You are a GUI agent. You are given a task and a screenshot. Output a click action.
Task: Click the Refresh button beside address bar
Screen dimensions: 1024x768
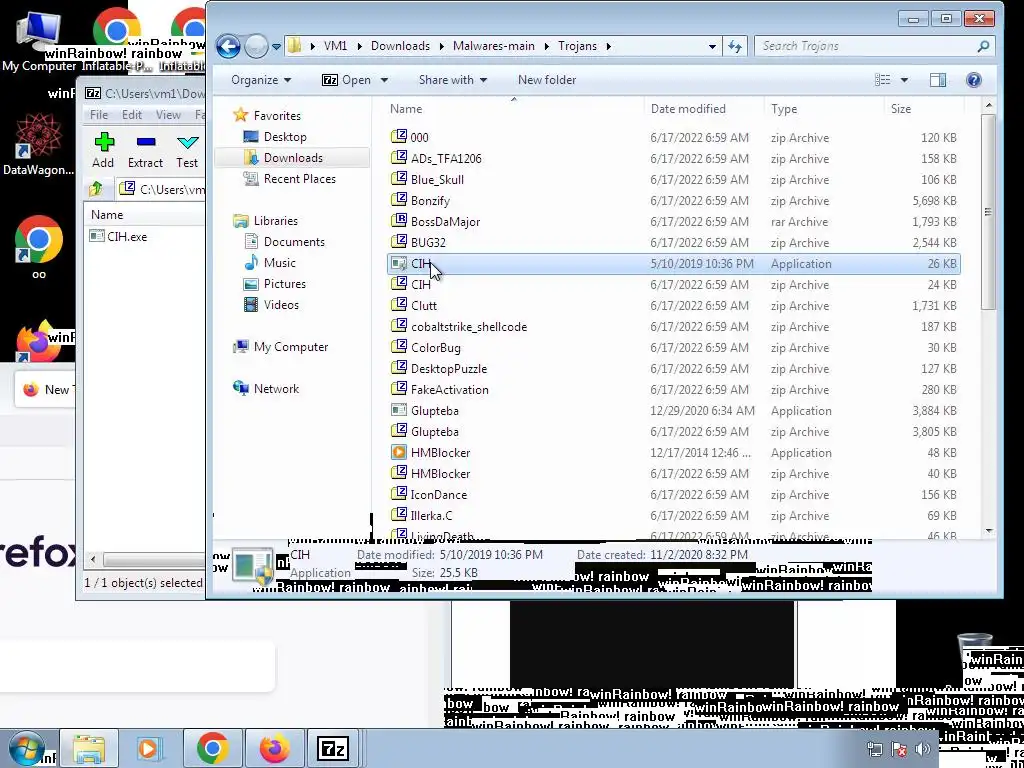735,46
